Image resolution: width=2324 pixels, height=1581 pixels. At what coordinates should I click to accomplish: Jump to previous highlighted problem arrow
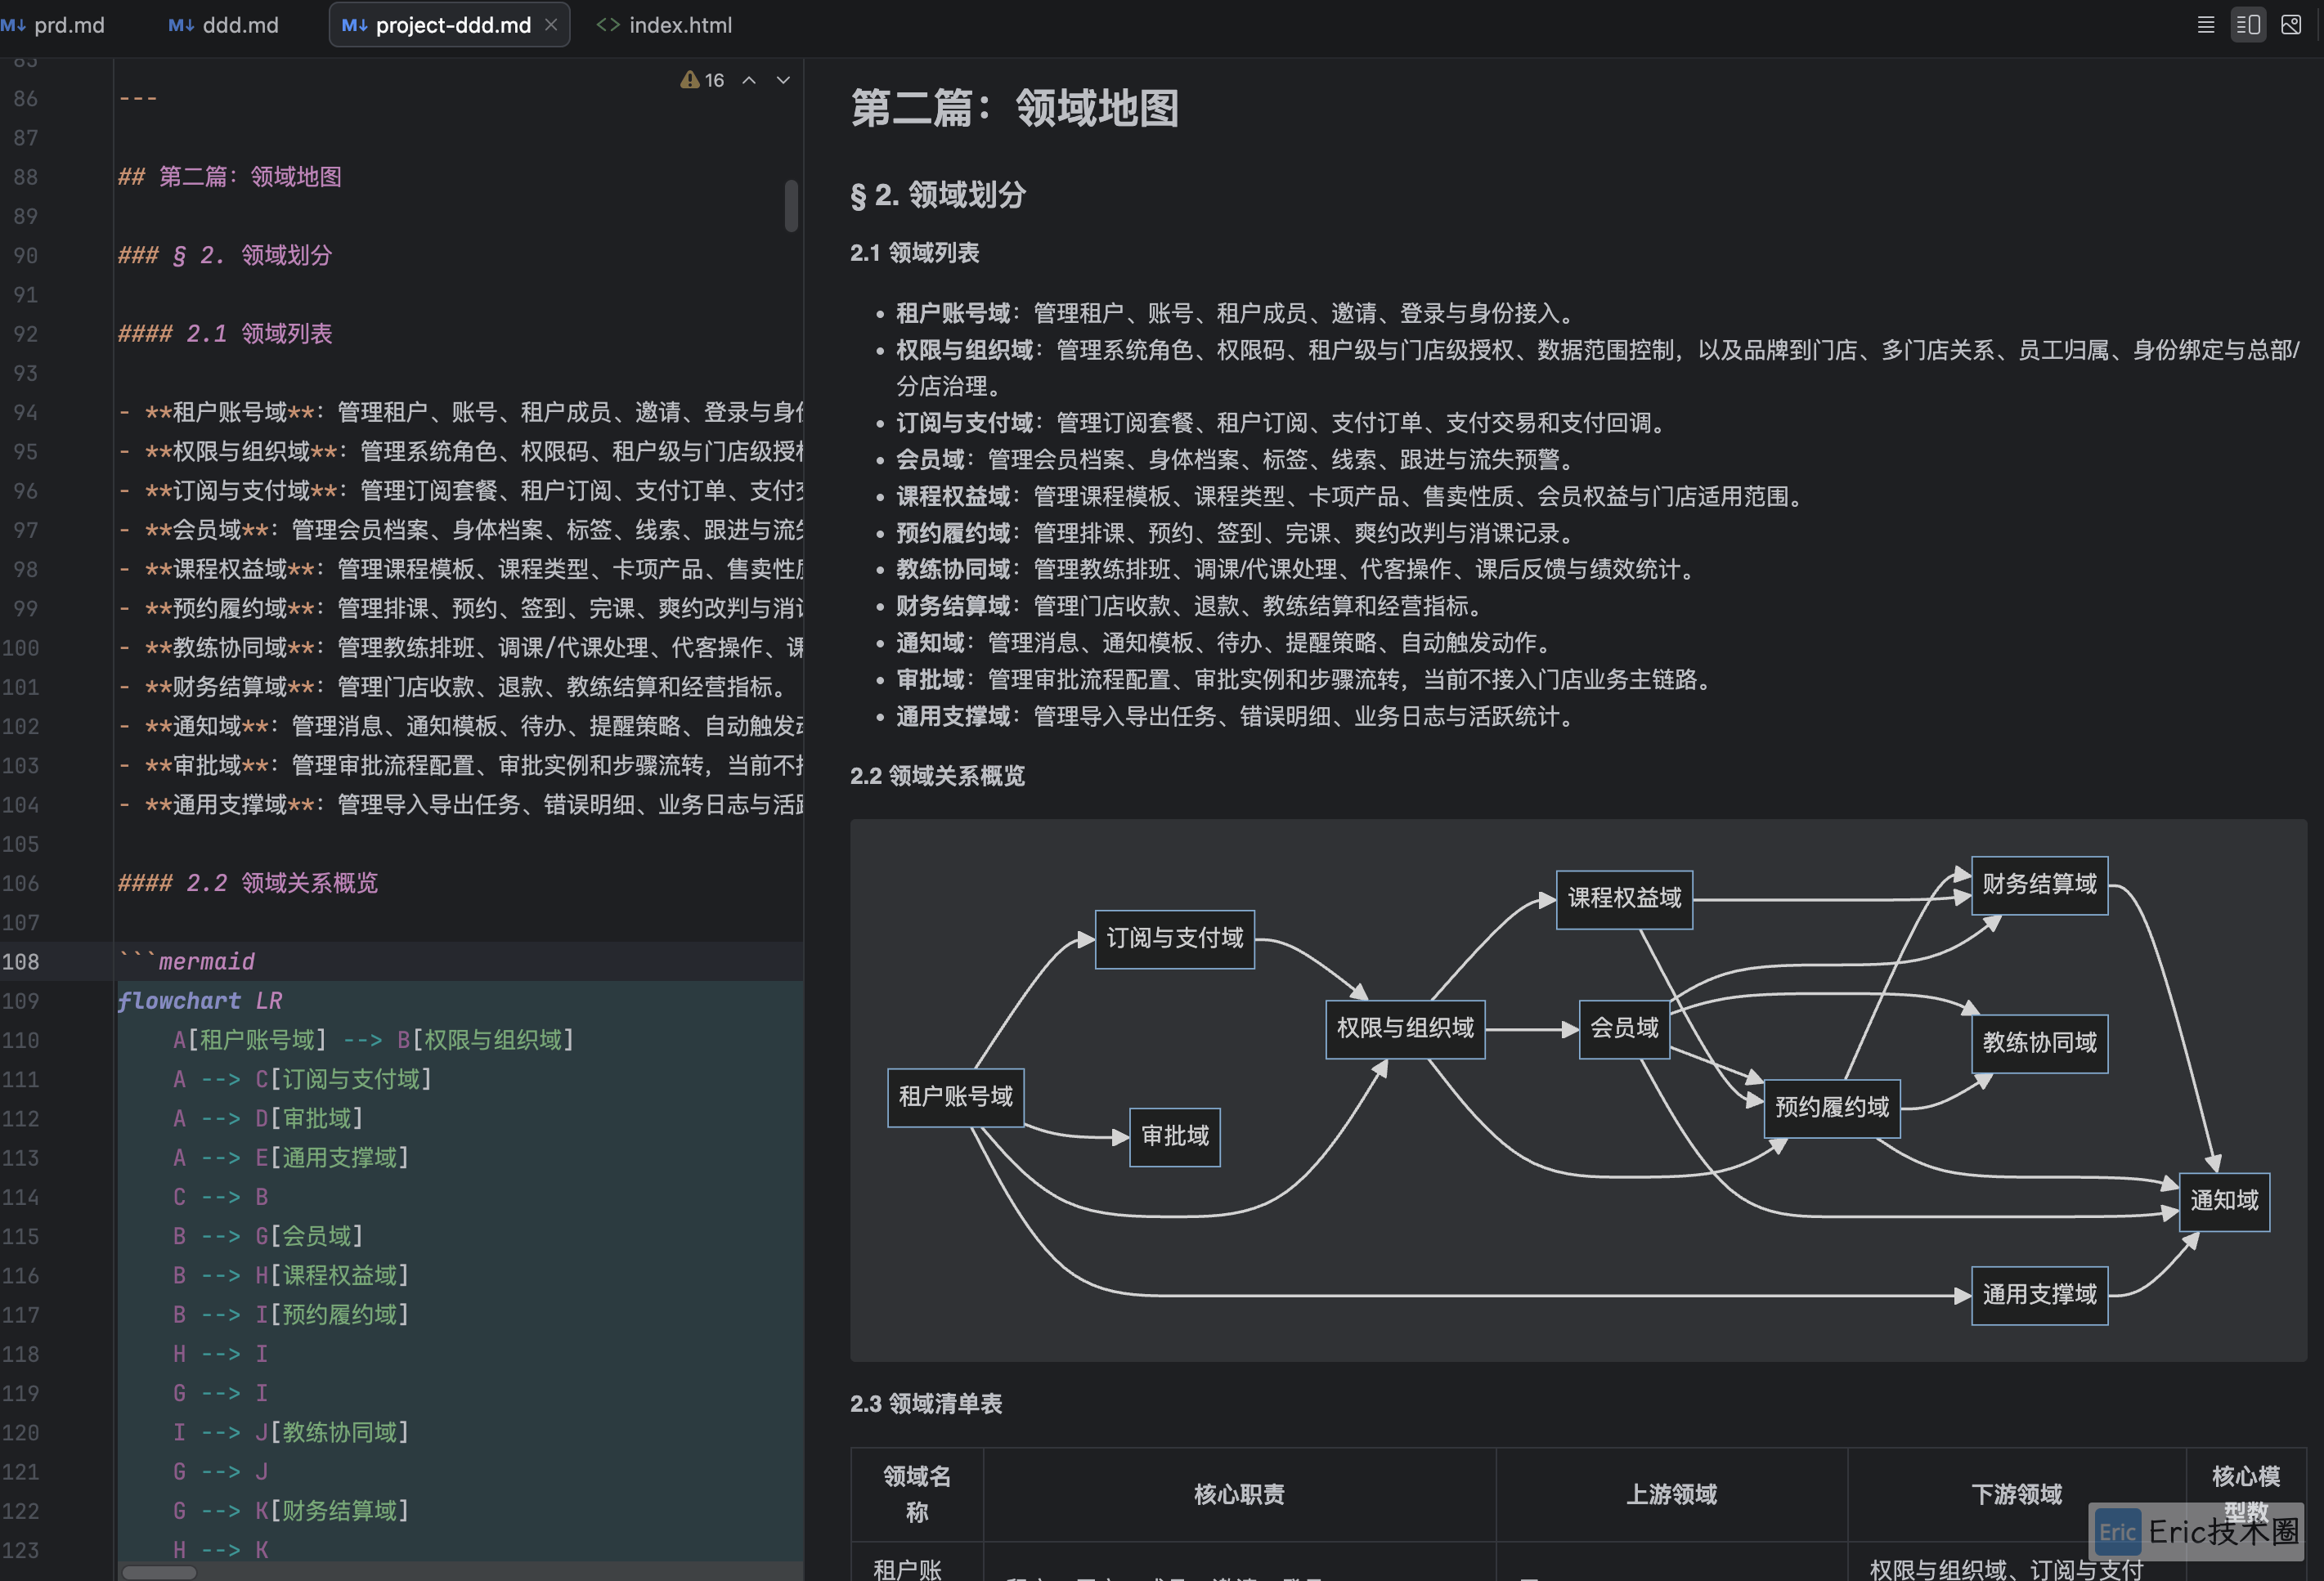coord(749,80)
